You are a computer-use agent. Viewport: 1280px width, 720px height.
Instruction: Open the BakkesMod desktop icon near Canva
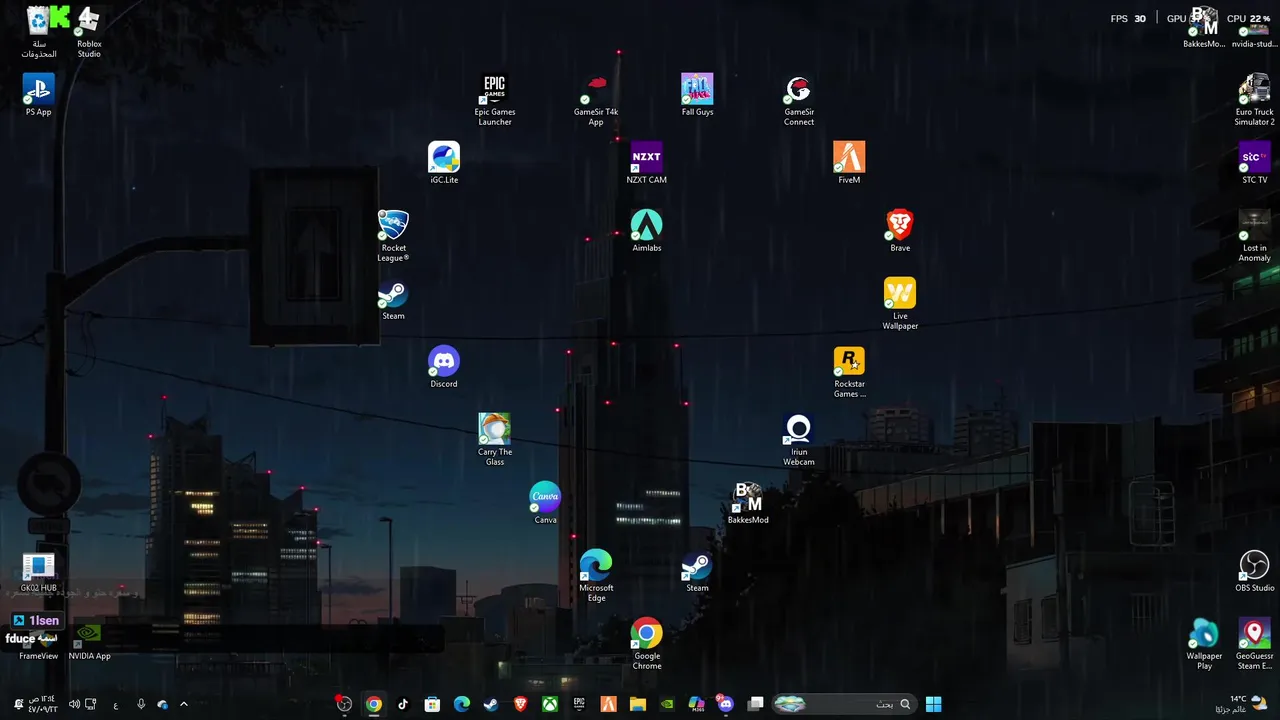pyautogui.click(x=748, y=502)
